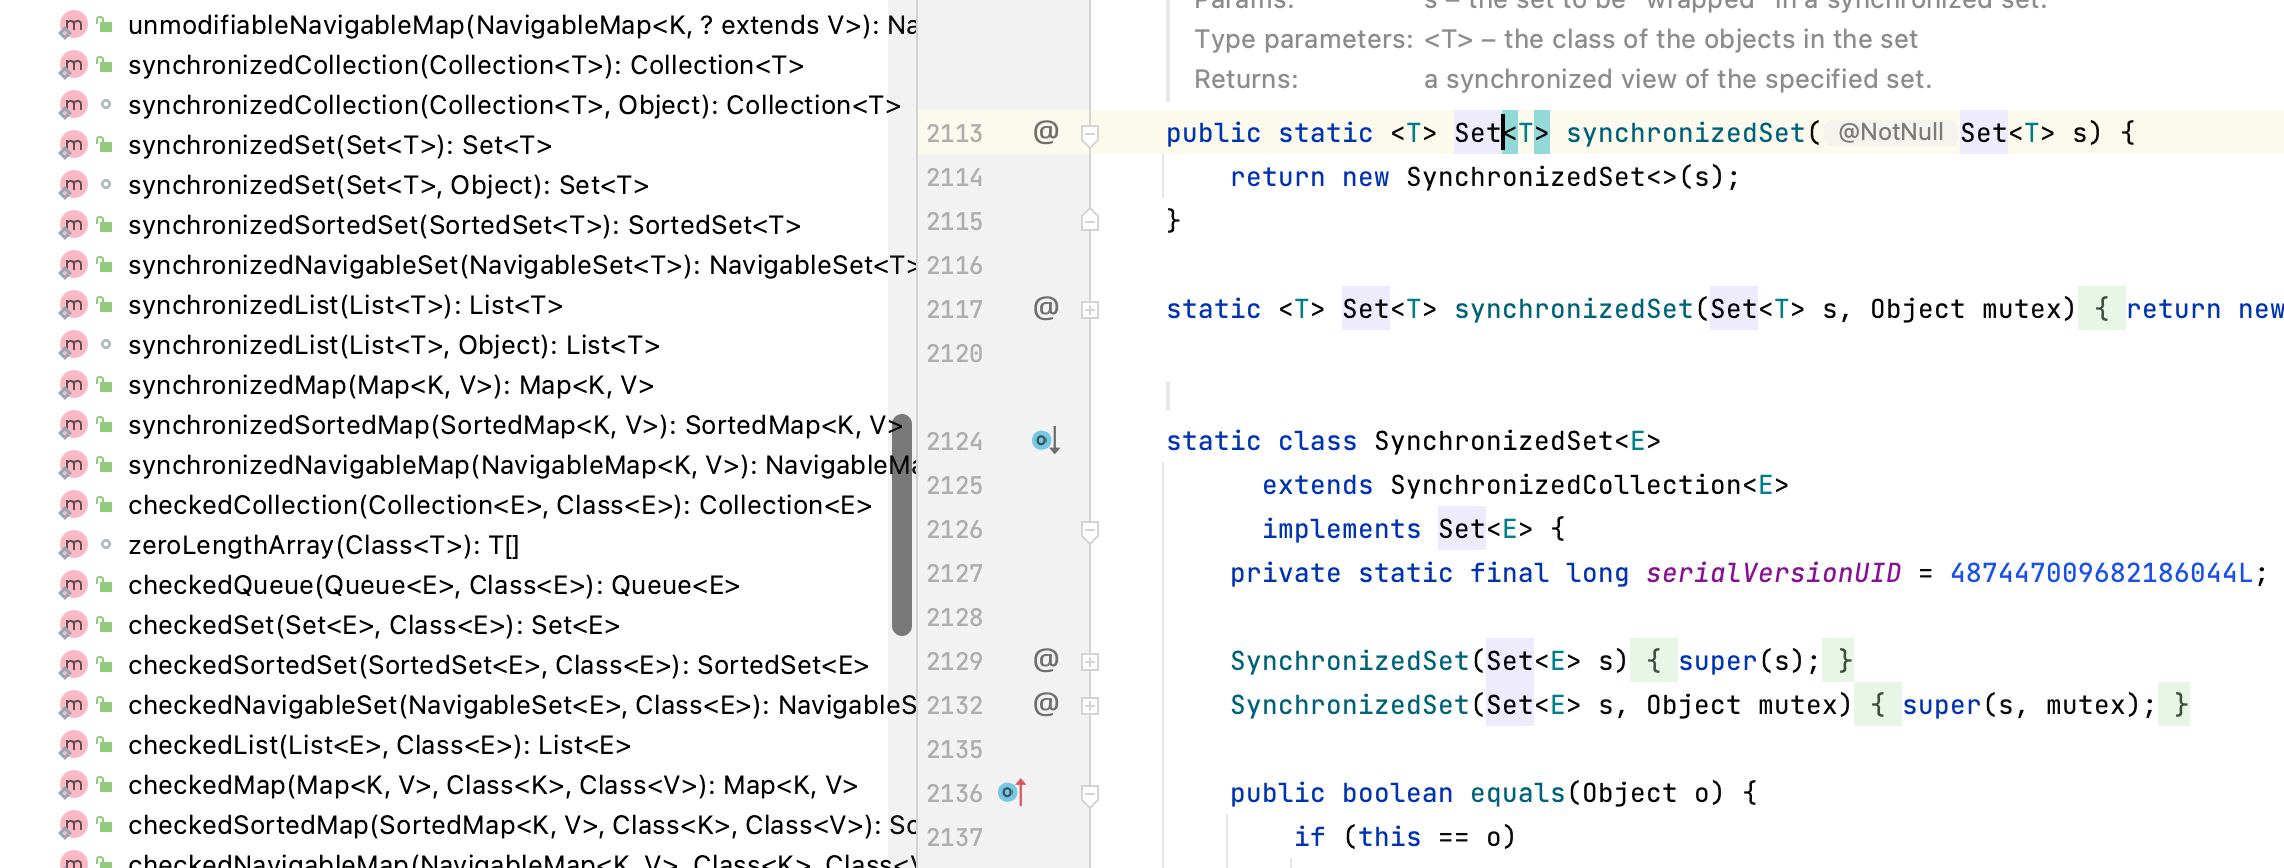The image size is (2284, 868).
Task: Collapse the synchronizedSet method at line 2113
Action: [1090, 134]
